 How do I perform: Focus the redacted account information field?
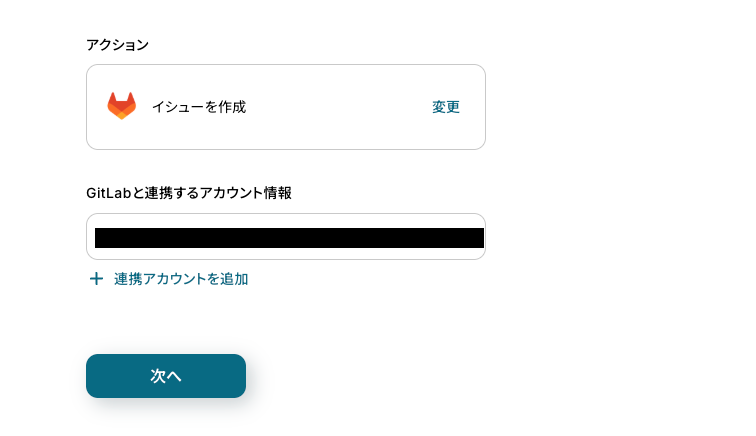[x=286, y=237]
